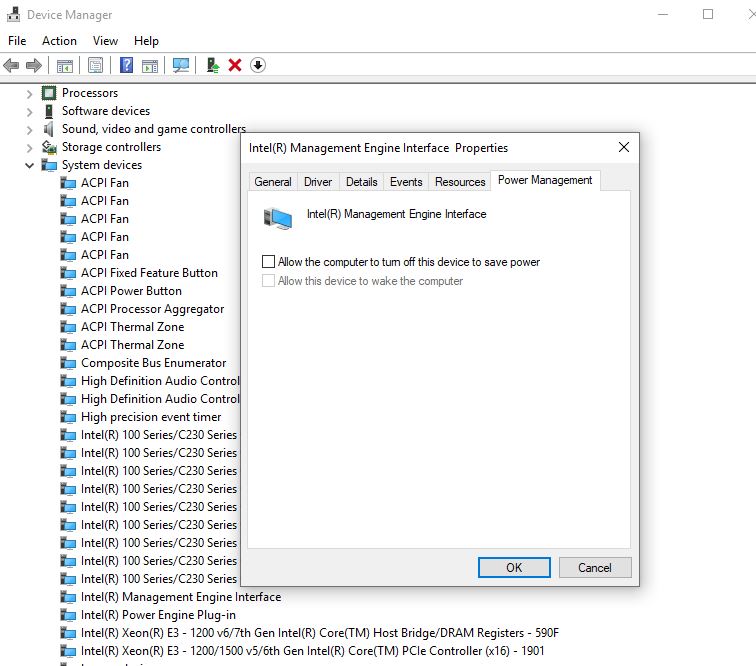
Task: Switch to the Driver tab
Action: (318, 182)
